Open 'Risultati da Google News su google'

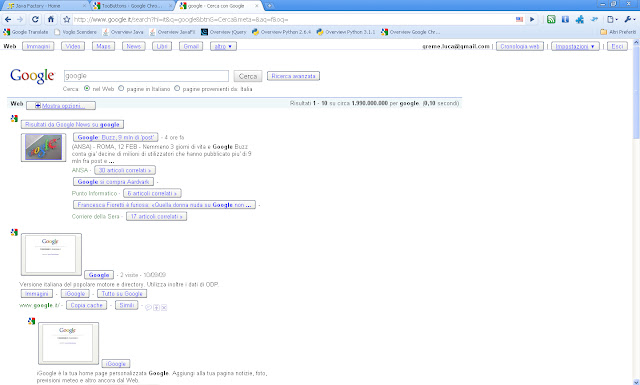pos(72,125)
